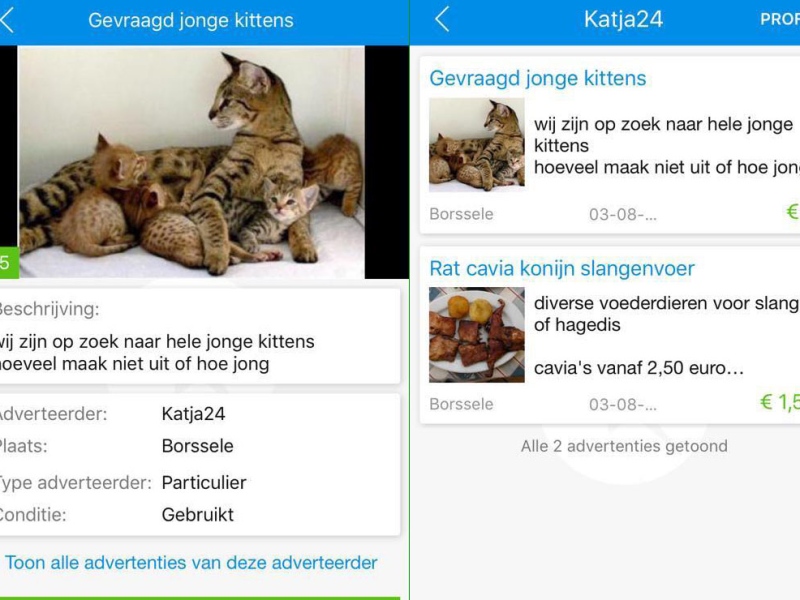Screen dimensions: 800x600
Task: Tap the green photo counter badge
Action: [9, 263]
